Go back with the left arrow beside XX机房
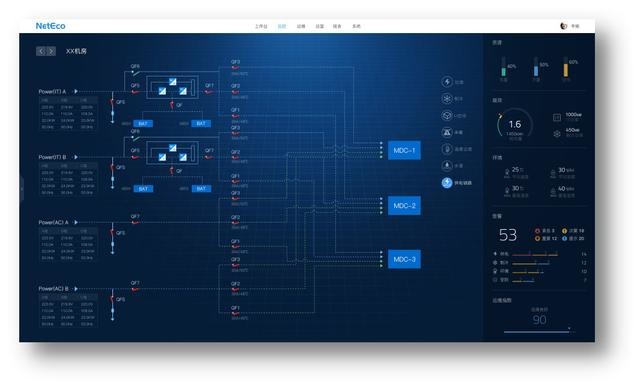The width and height of the screenshot is (640, 388). (41, 51)
